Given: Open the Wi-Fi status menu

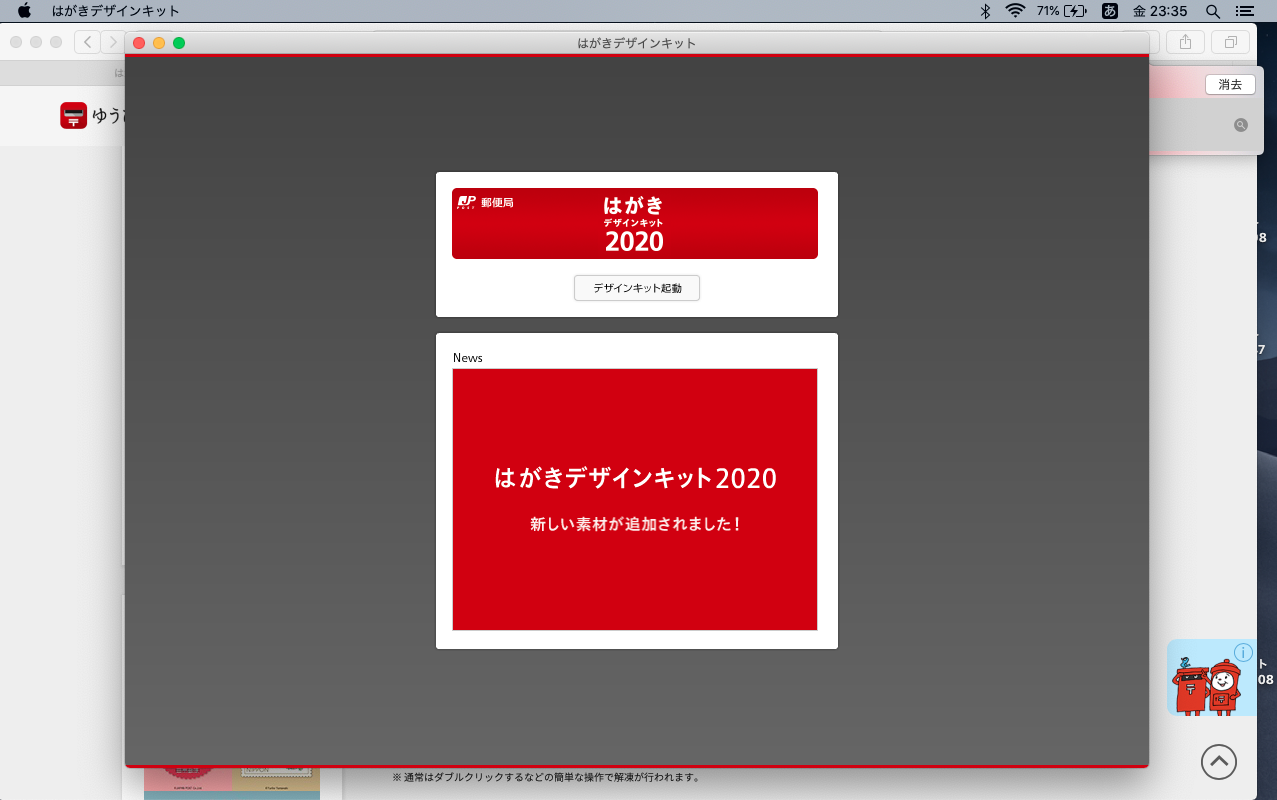Looking at the screenshot, I should [x=1015, y=11].
